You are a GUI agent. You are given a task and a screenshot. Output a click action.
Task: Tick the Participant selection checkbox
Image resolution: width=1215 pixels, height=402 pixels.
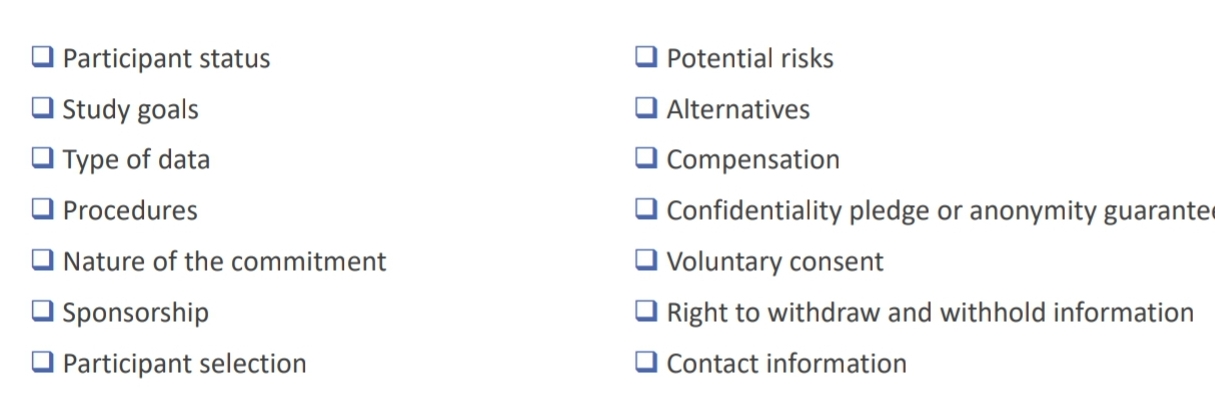(x=43, y=362)
